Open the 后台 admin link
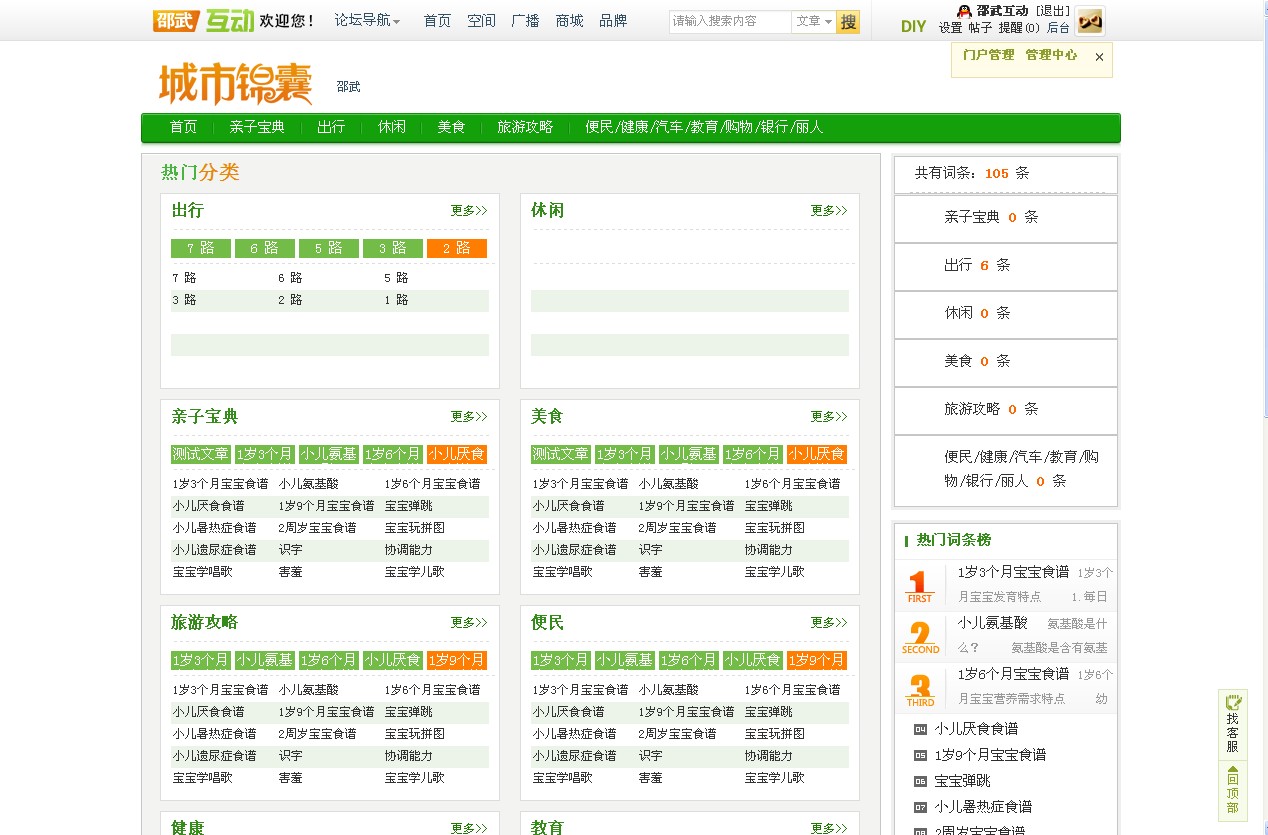The width and height of the screenshot is (1268, 835). pyautogui.click(x=1058, y=28)
